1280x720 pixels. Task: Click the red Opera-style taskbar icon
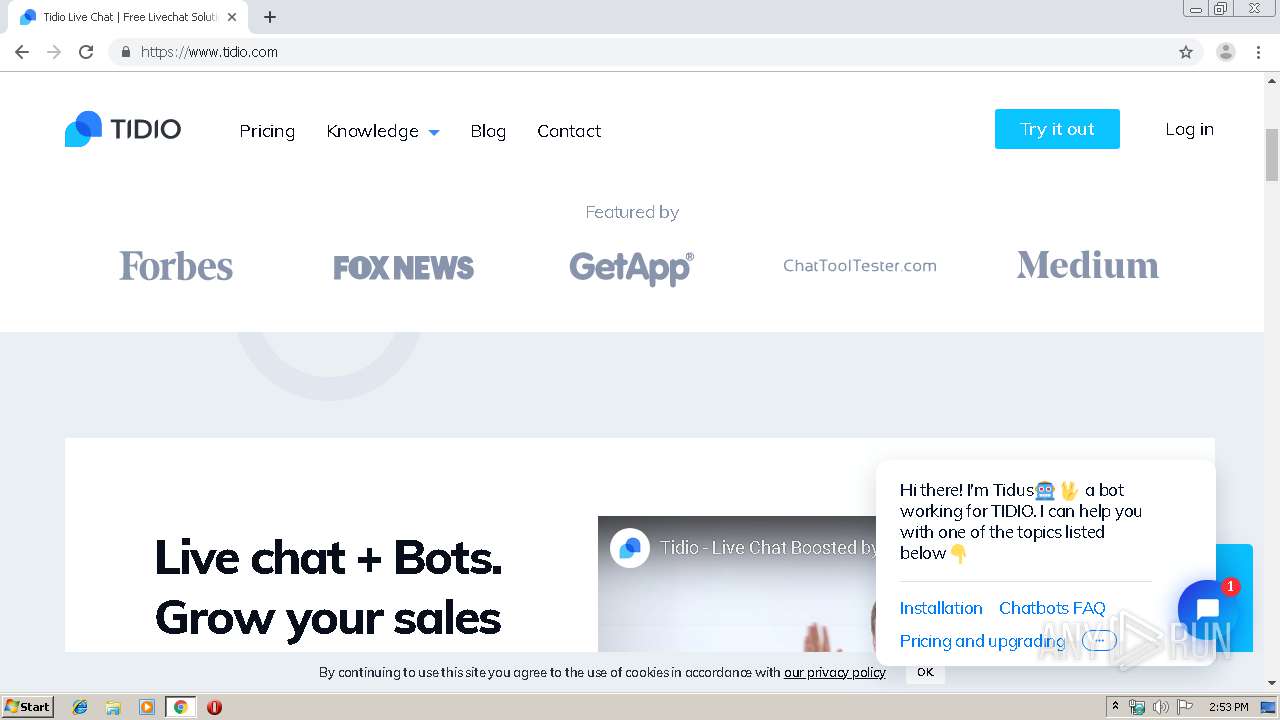click(214, 707)
